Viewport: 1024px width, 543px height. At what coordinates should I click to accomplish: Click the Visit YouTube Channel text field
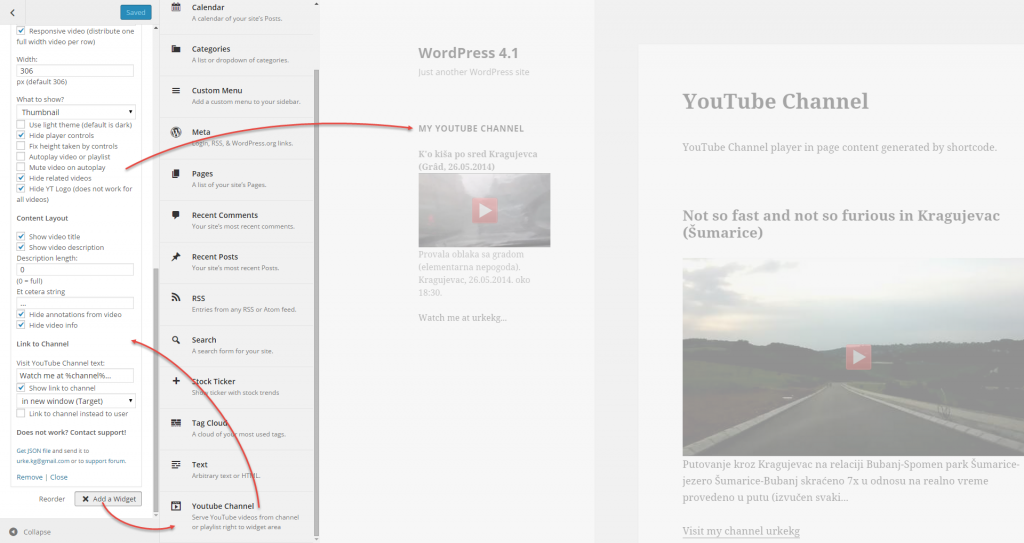(75, 375)
